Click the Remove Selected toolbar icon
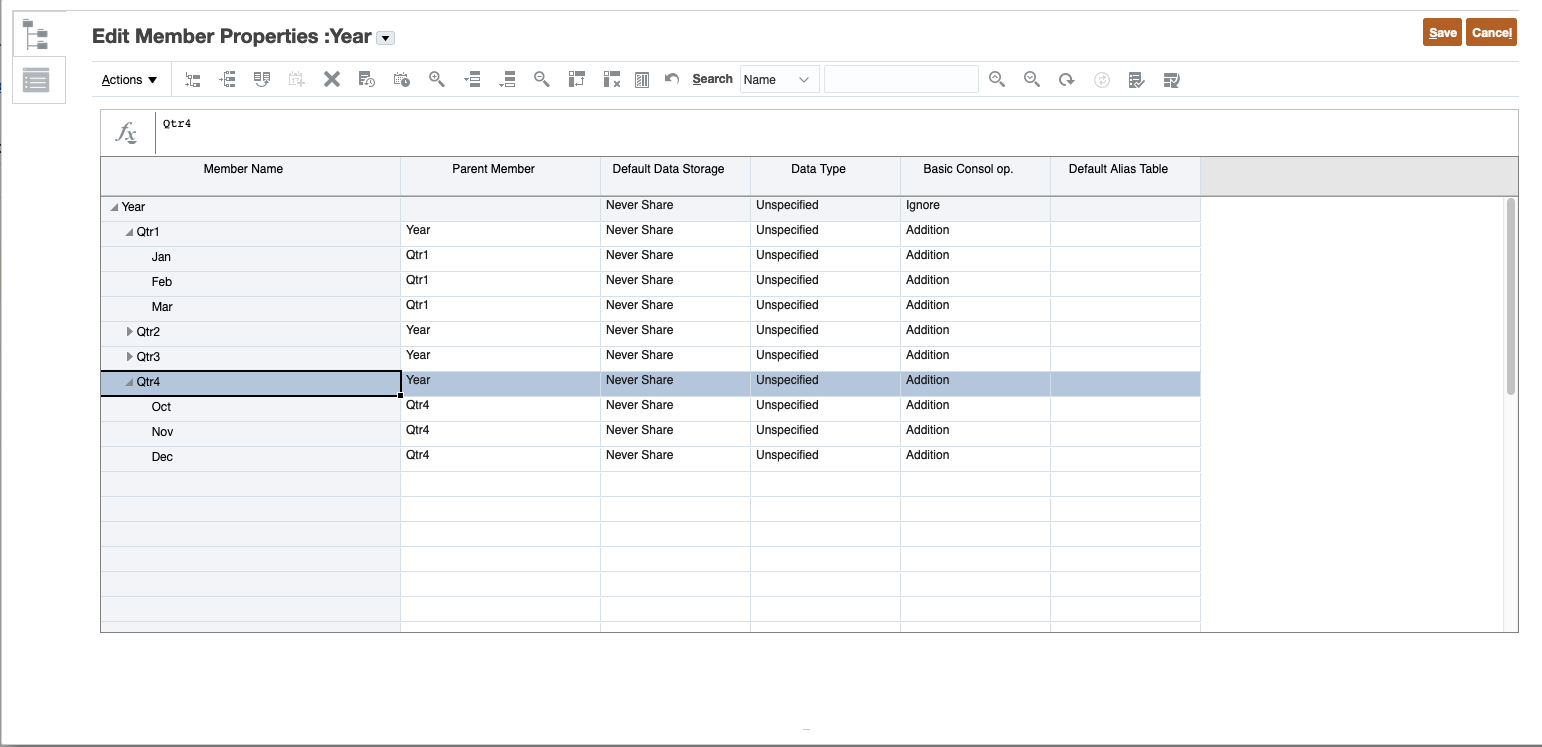Viewport: 1542px width, 747px height. [612, 80]
